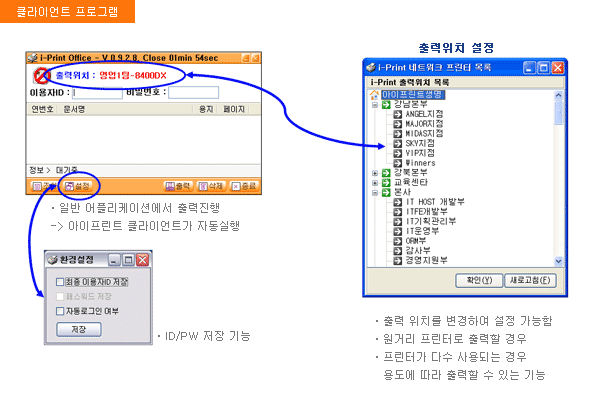
Task: Close the i-Print Office window
Action: tap(256, 58)
